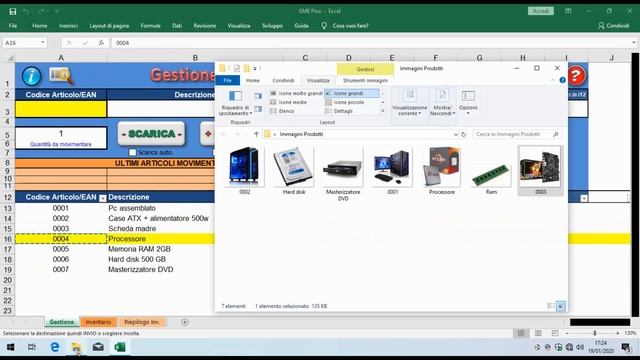Viewport: 640px width, 360px height.
Task: Switch to the Inventario sheet tab
Action: pos(98,322)
